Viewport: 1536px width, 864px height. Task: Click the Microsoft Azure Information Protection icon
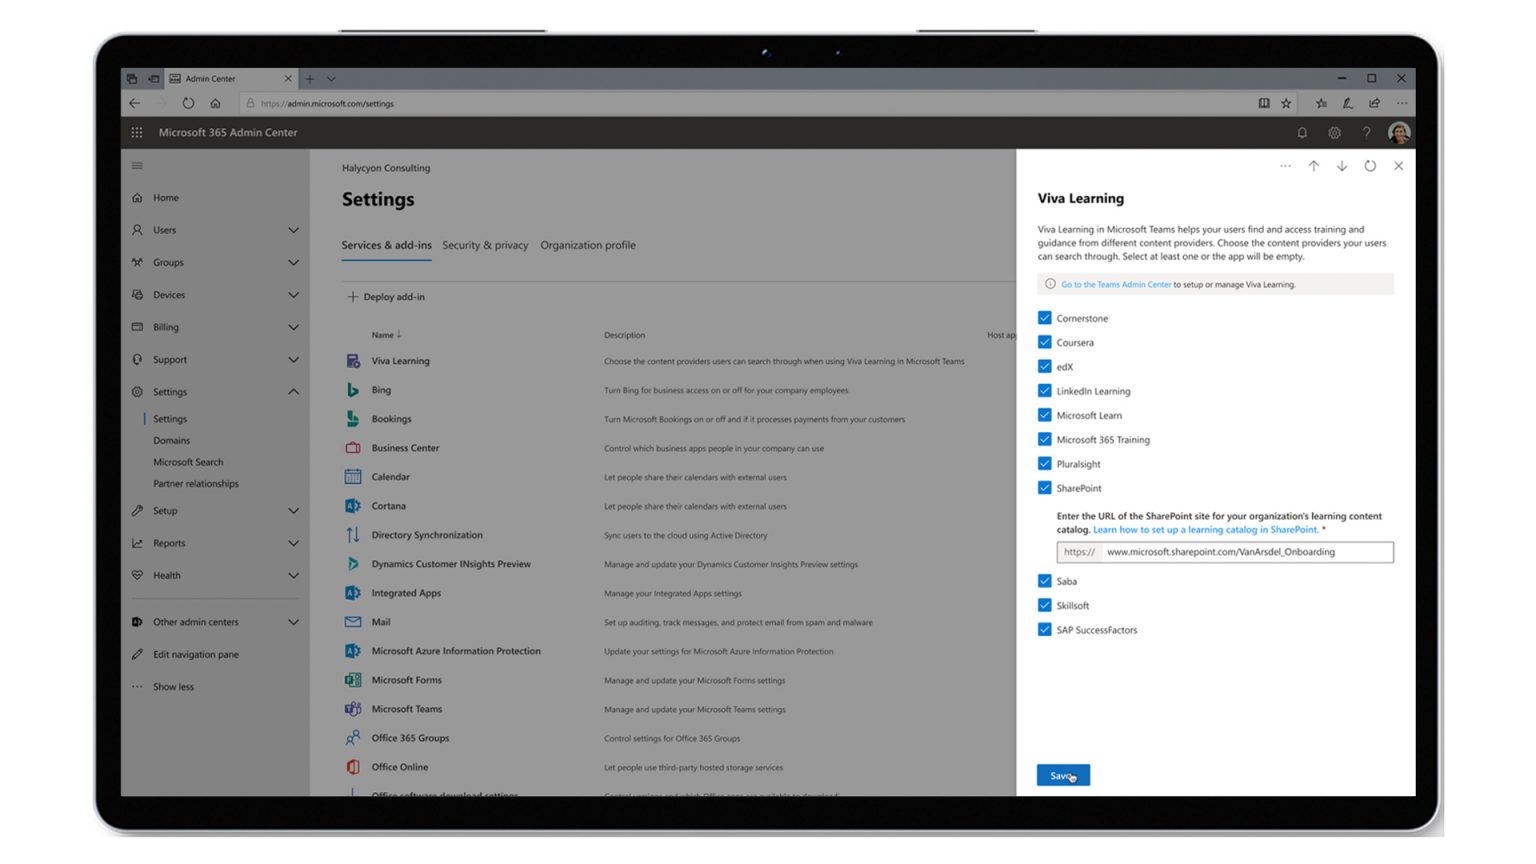353,651
